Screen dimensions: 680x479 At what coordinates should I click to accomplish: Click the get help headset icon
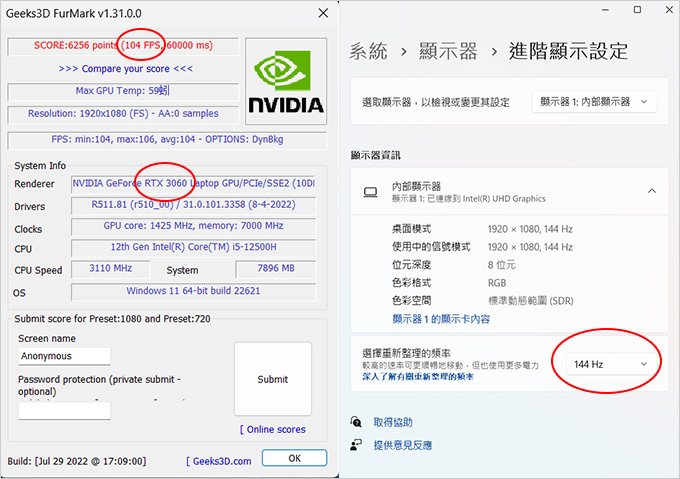(356, 422)
